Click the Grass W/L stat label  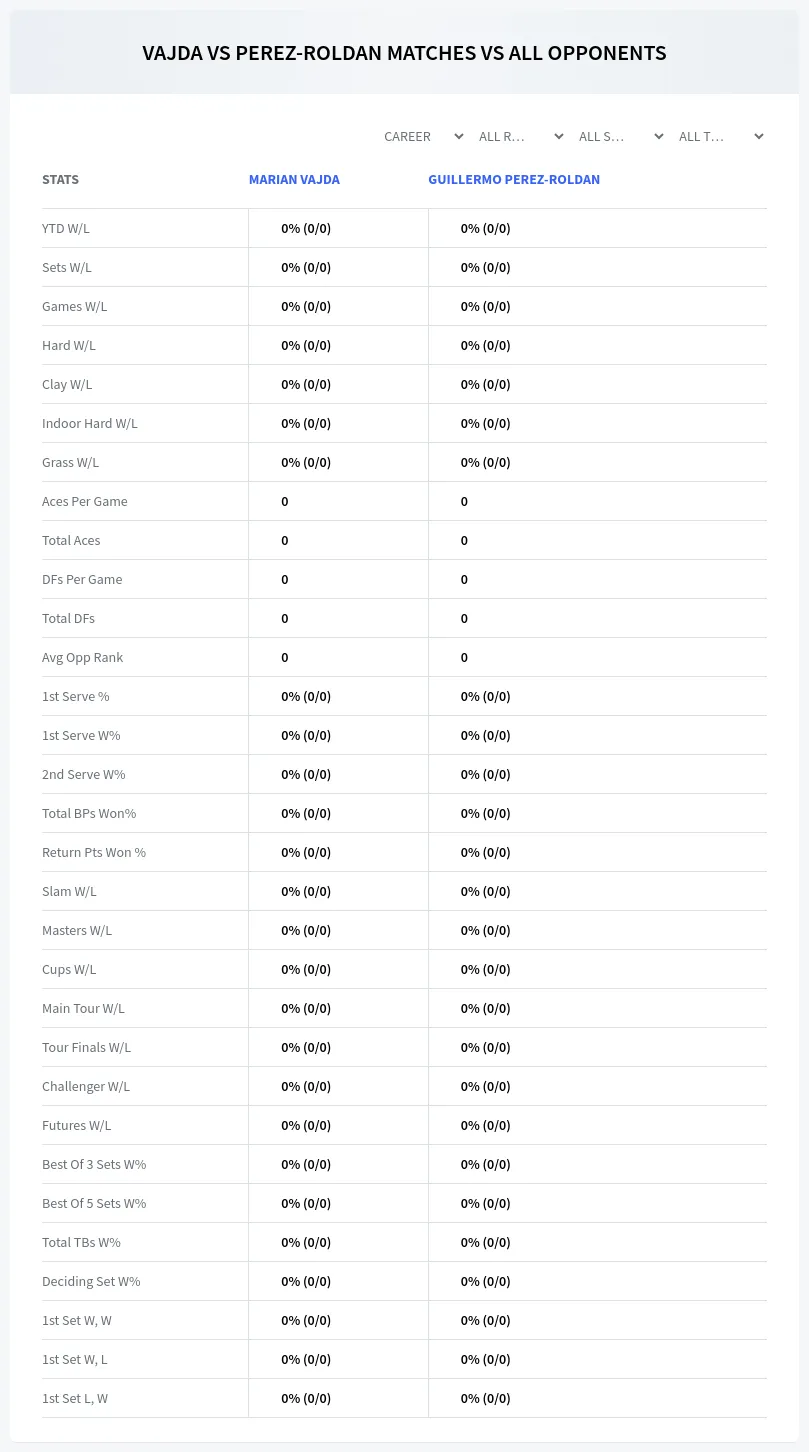(70, 462)
